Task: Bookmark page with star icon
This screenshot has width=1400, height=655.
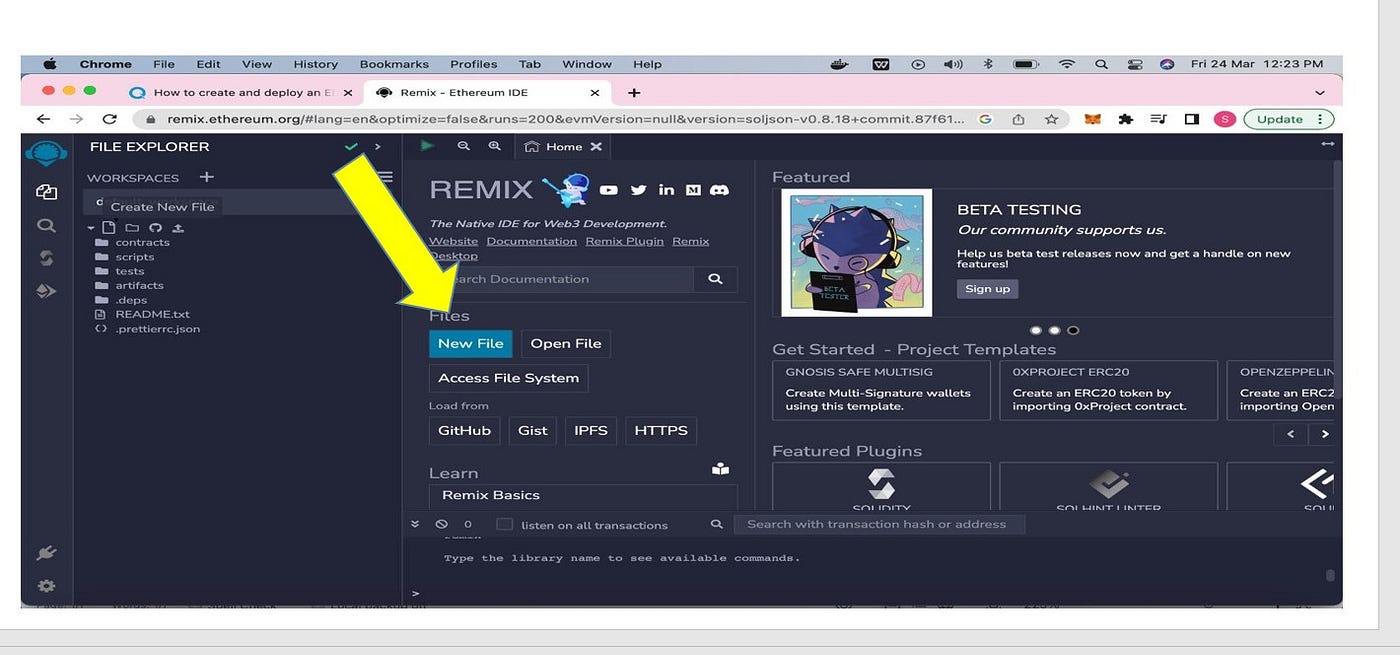Action: pos(1051,119)
